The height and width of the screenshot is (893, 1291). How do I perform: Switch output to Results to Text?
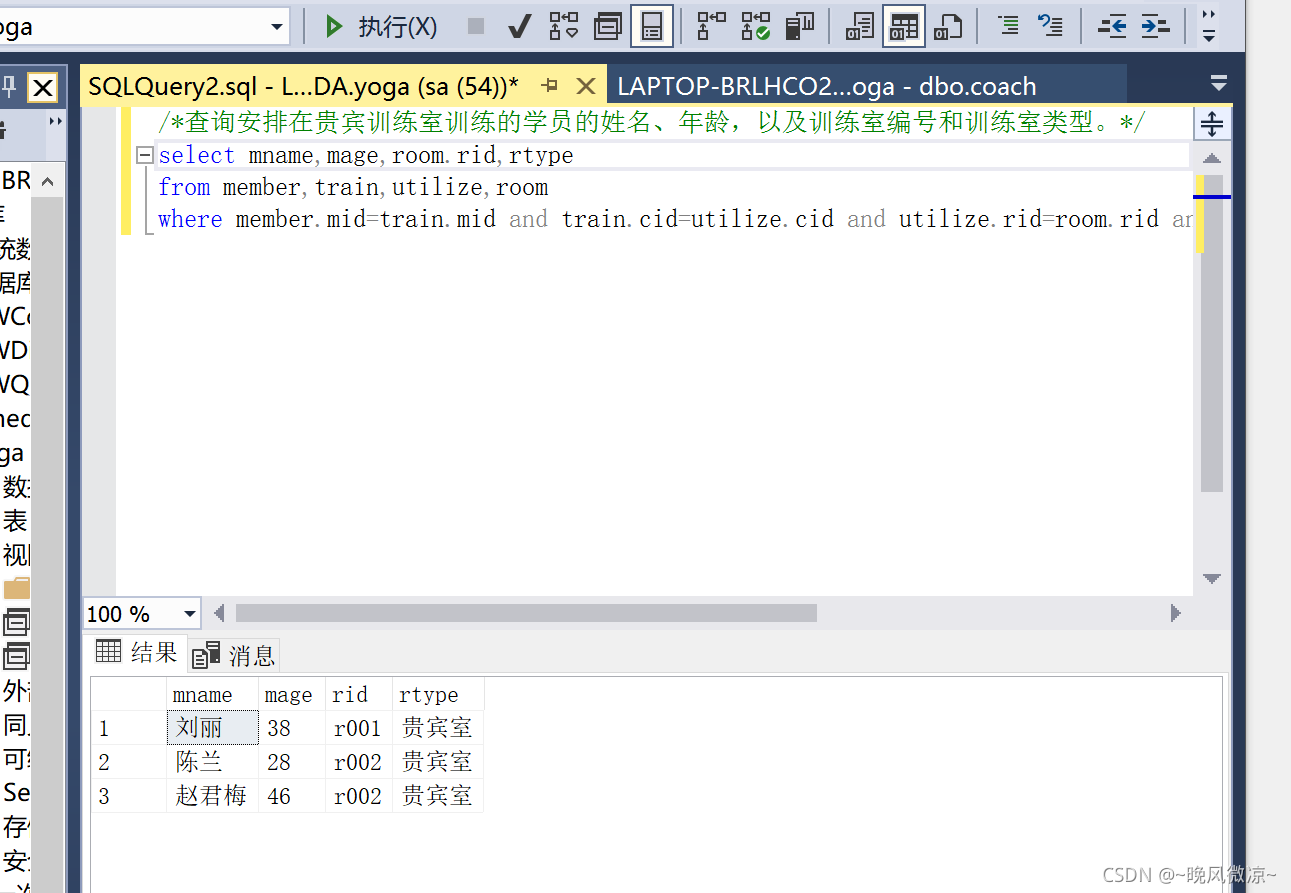[x=859, y=27]
